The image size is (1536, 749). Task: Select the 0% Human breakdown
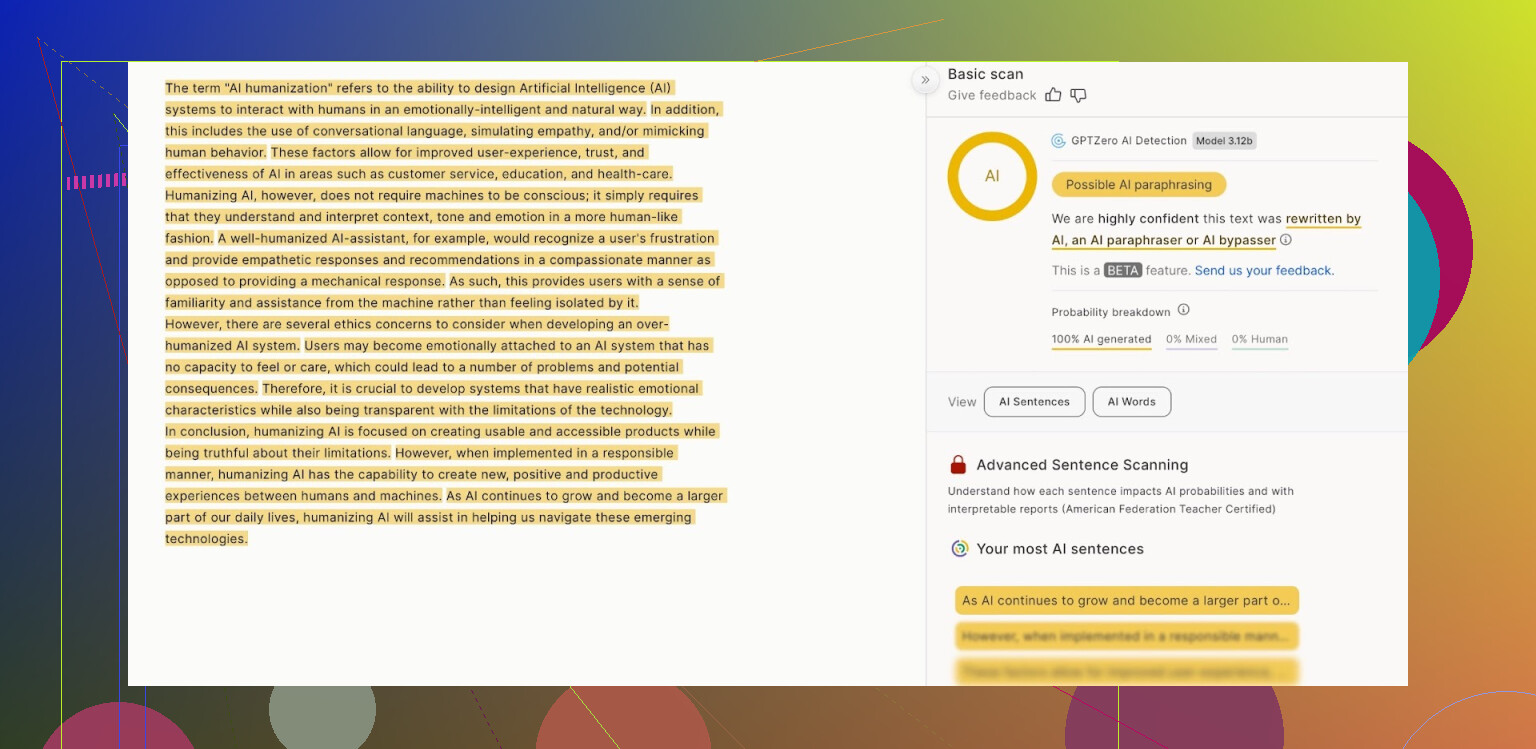click(x=1259, y=339)
